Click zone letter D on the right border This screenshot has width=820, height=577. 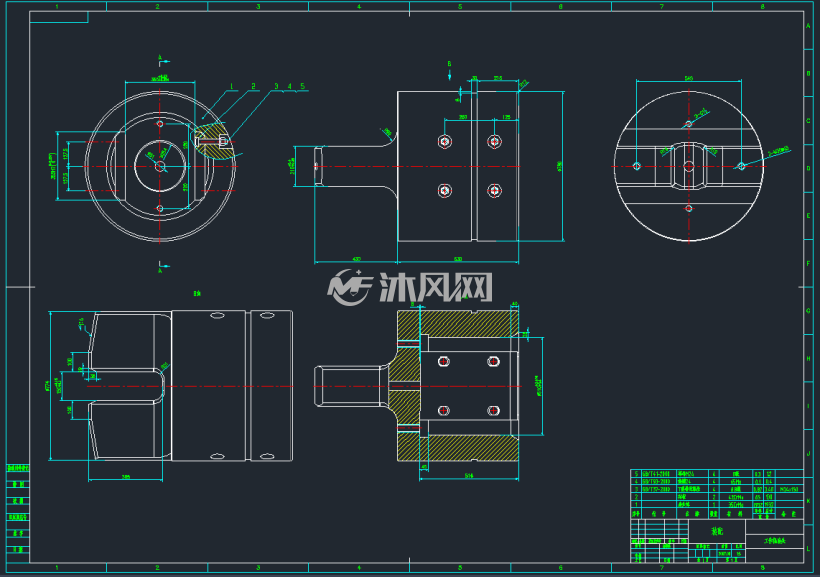[808, 168]
